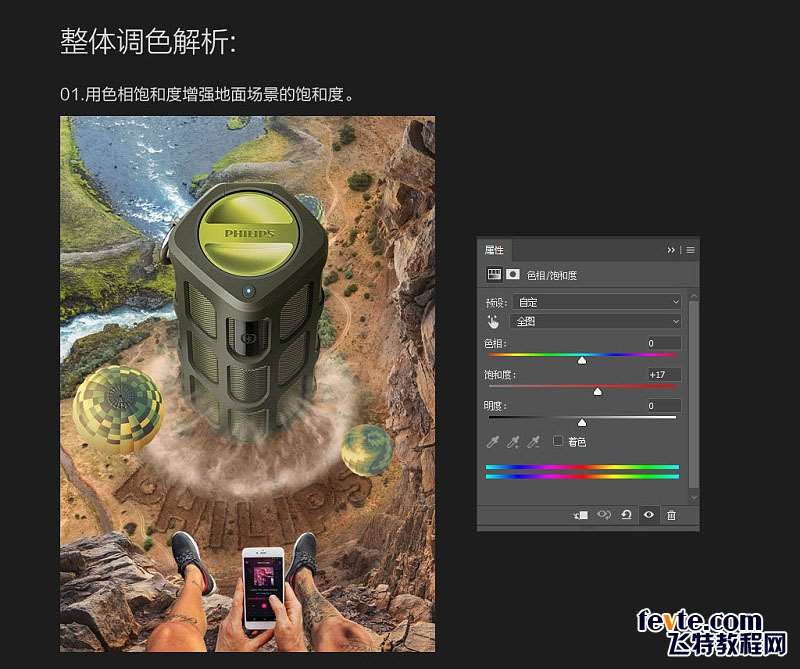Select the first eyedropper tool
Image resolution: width=800 pixels, height=669 pixels.
492,442
